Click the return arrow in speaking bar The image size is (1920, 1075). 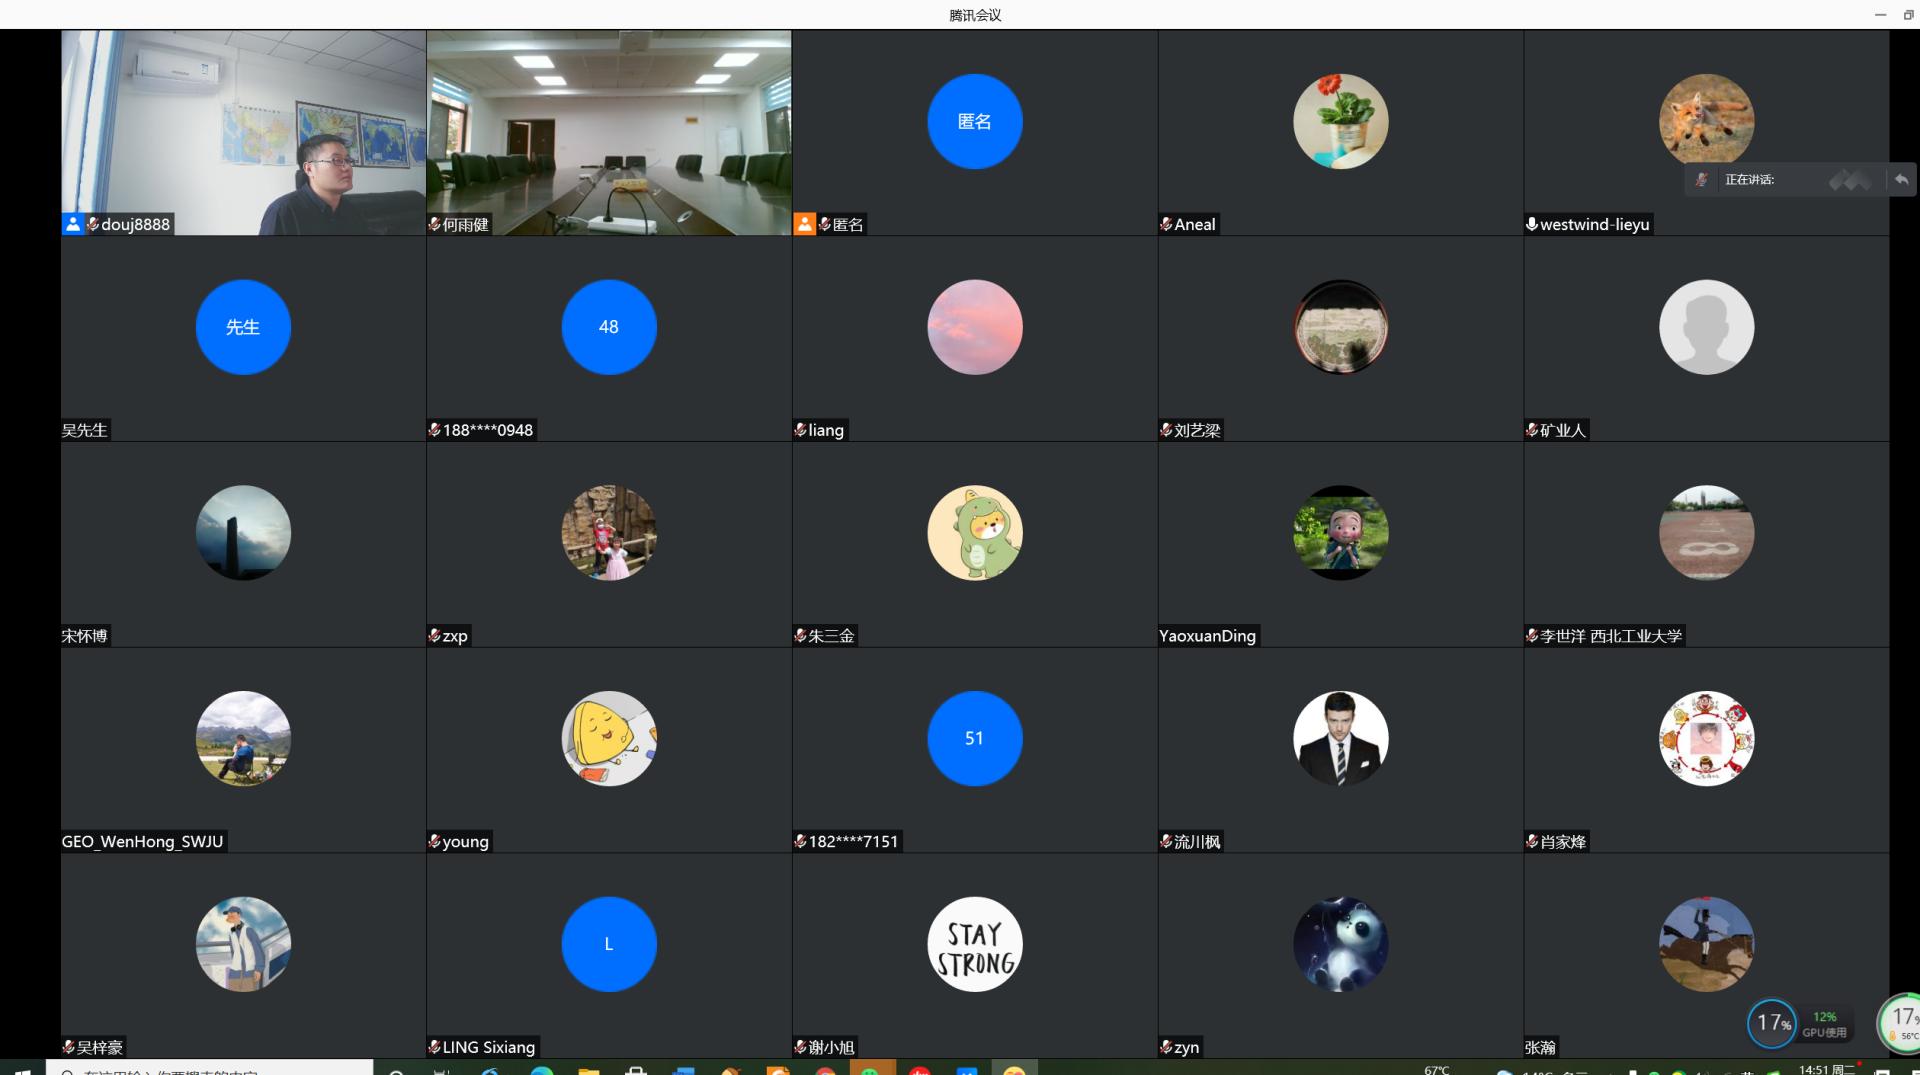1901,180
